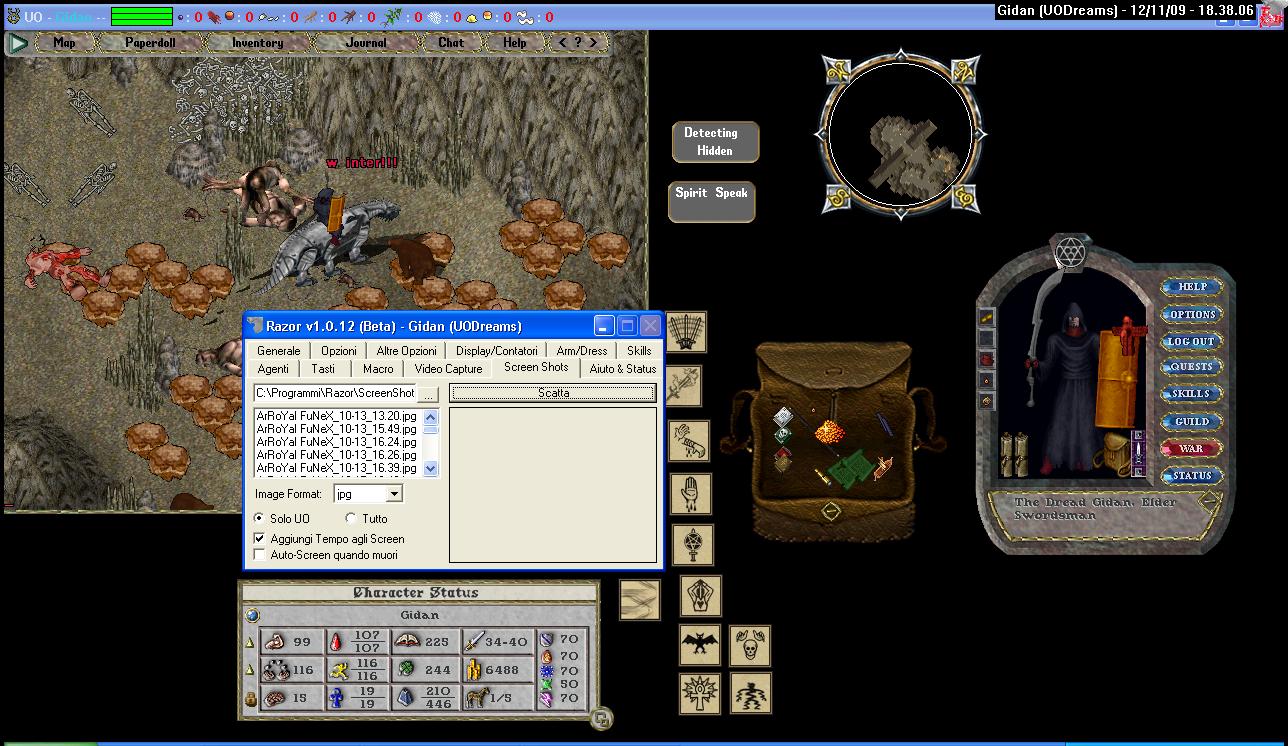Click the bleeding arm spell icon
This screenshot has width=1288, height=746.
tap(688, 440)
